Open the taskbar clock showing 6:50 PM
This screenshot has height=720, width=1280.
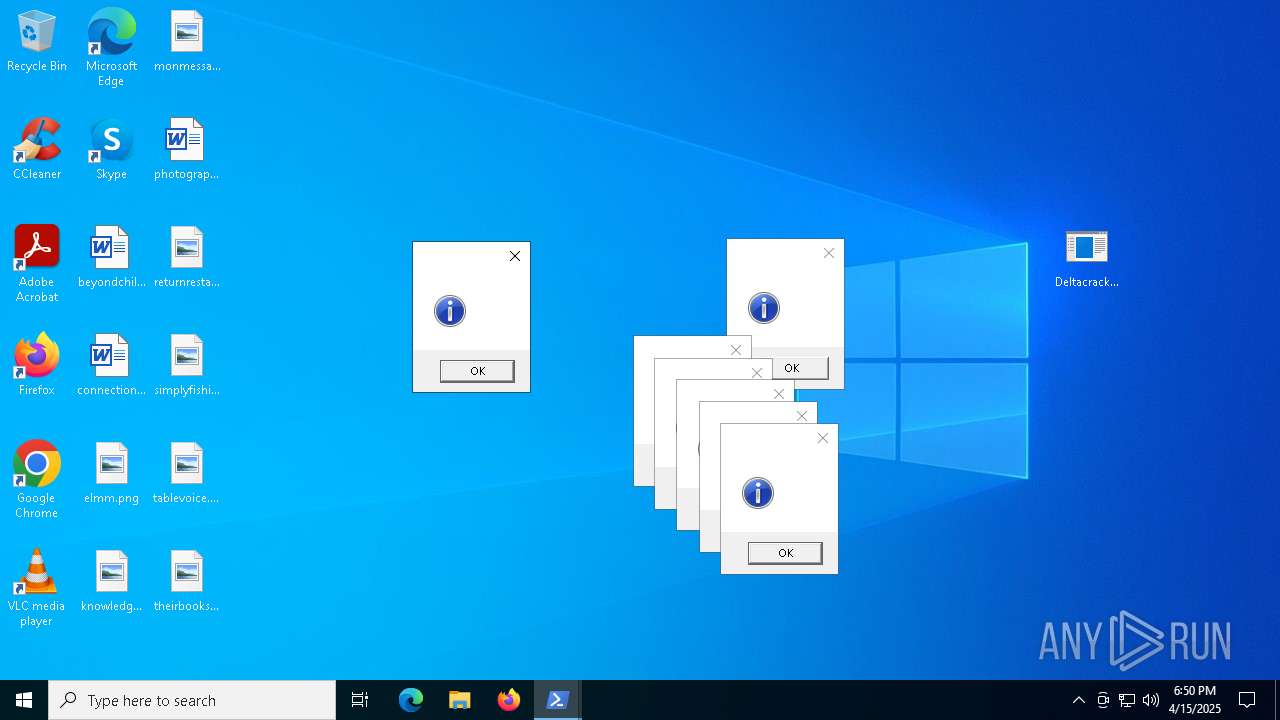coord(1195,700)
